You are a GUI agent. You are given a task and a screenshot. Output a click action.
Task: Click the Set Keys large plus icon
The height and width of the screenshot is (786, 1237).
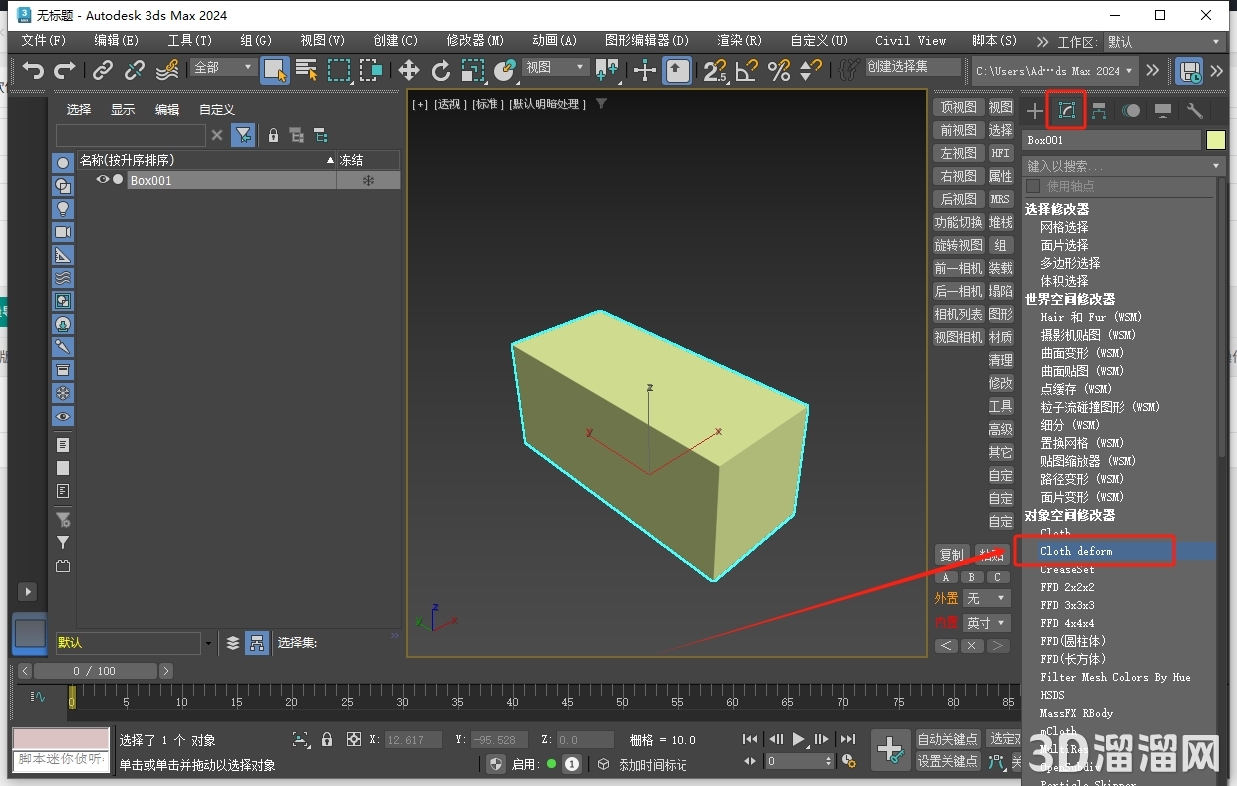(890, 750)
